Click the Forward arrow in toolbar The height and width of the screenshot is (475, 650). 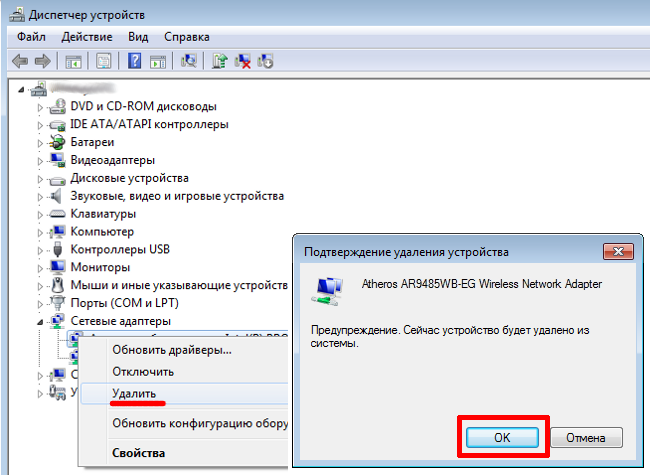pos(42,61)
